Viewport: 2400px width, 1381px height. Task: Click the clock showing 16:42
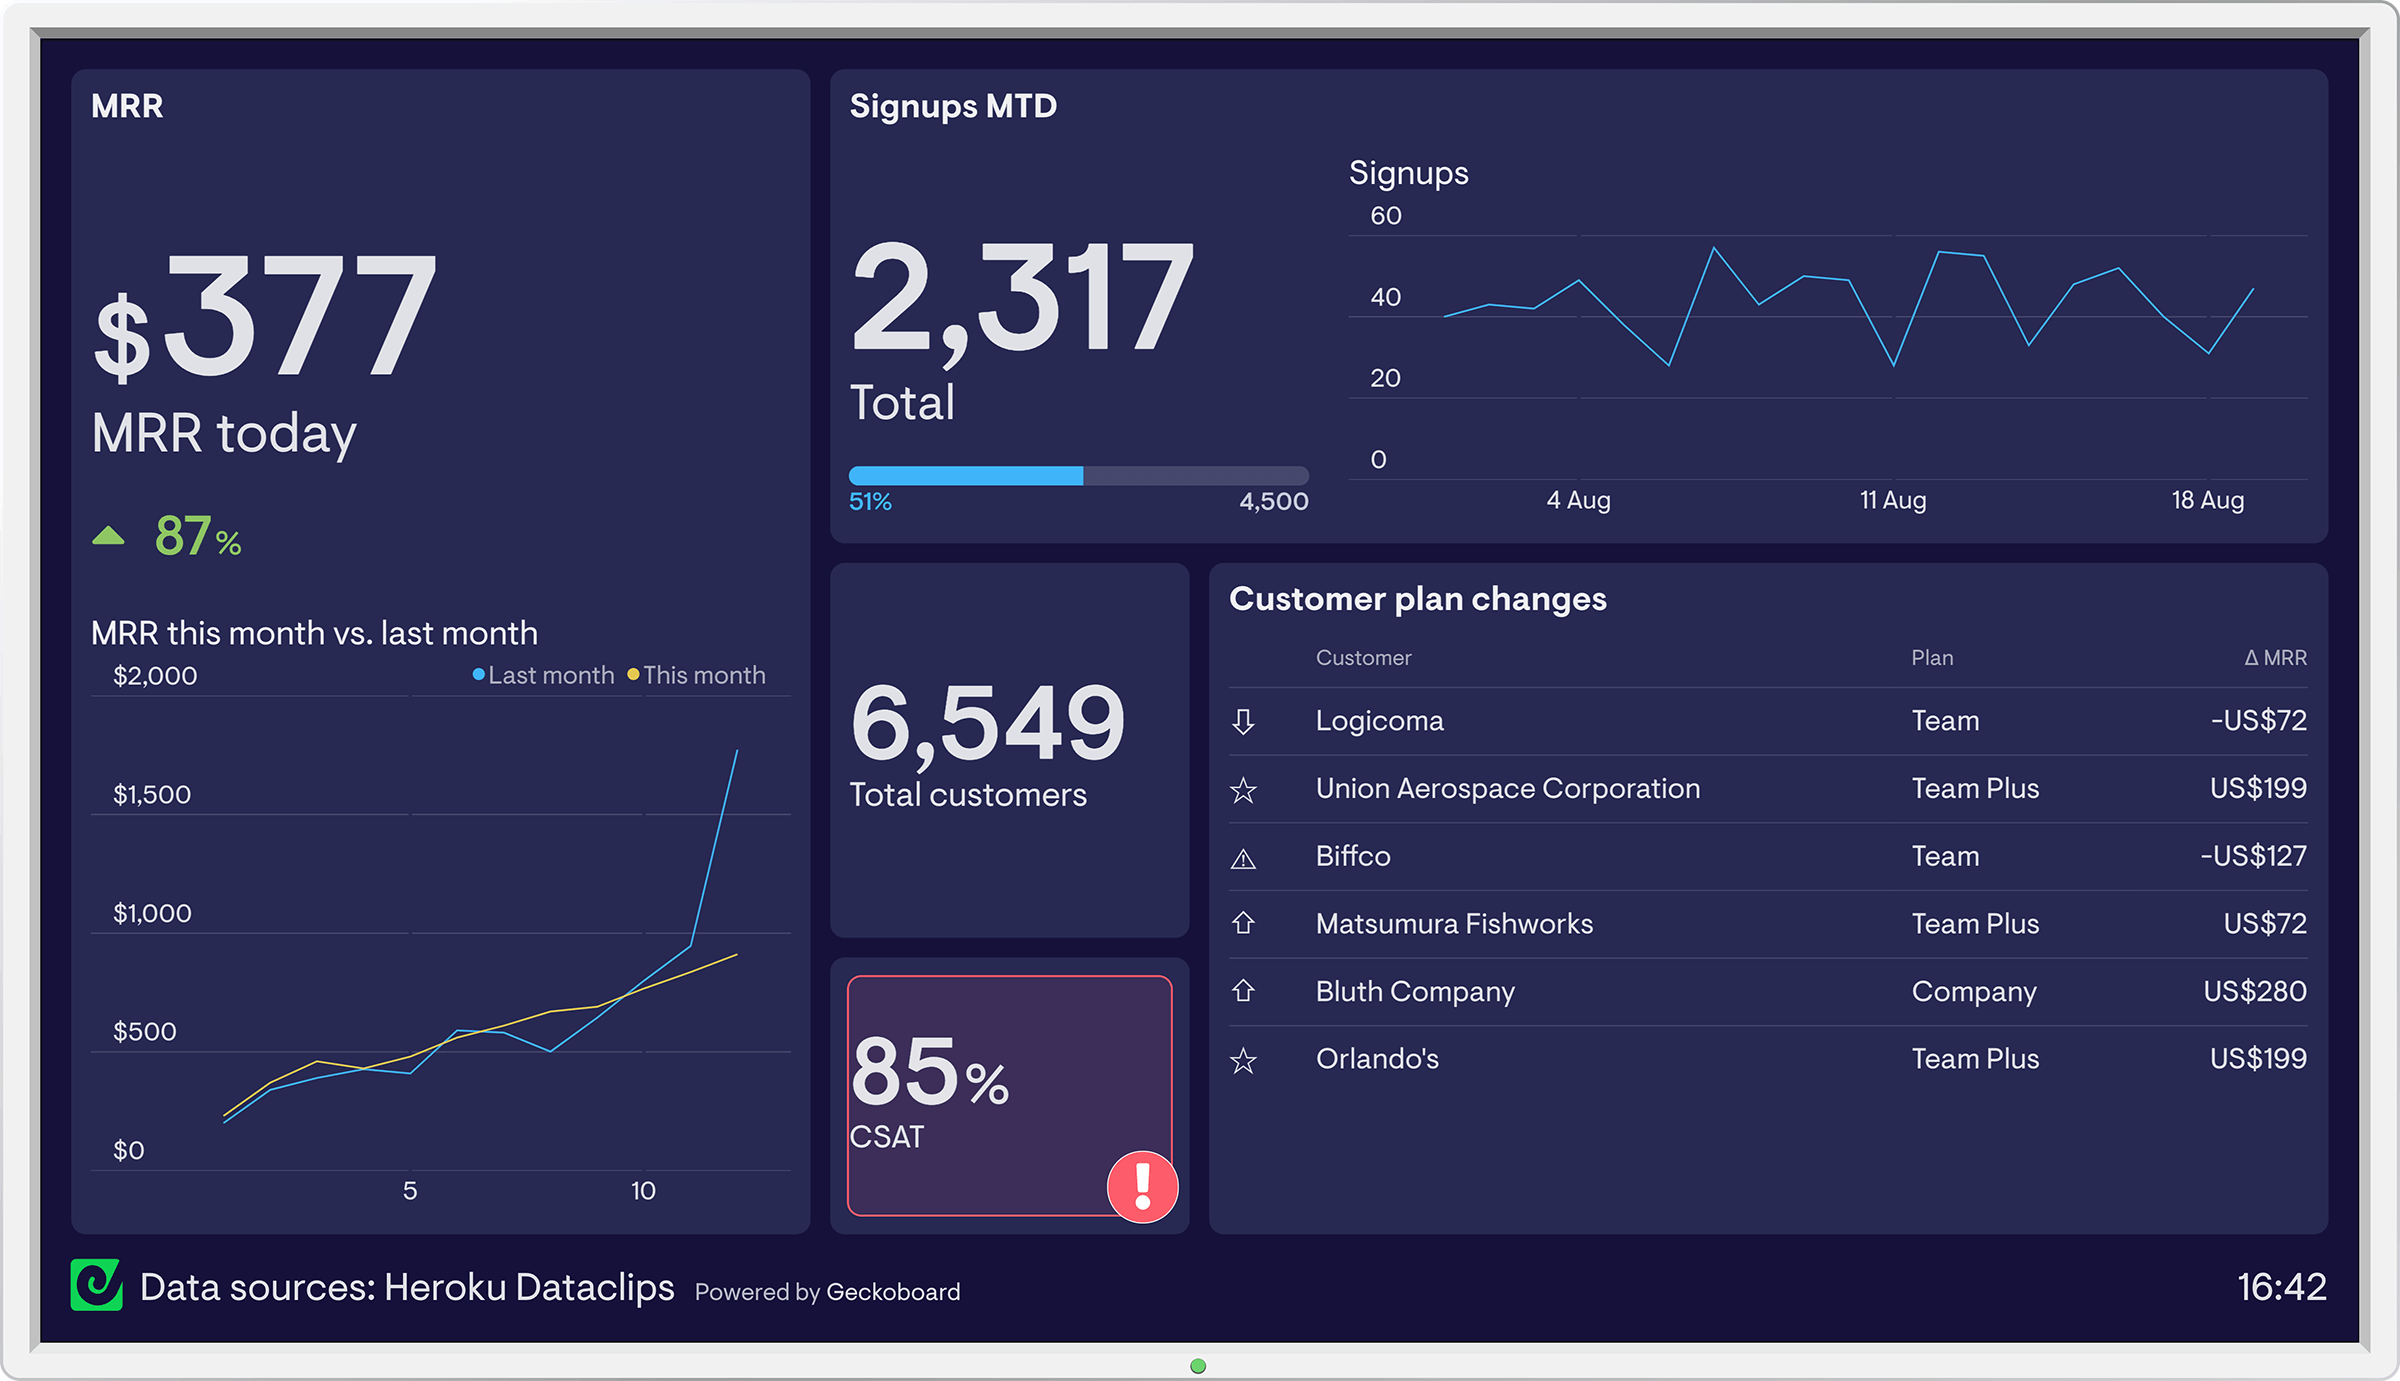point(2280,1287)
